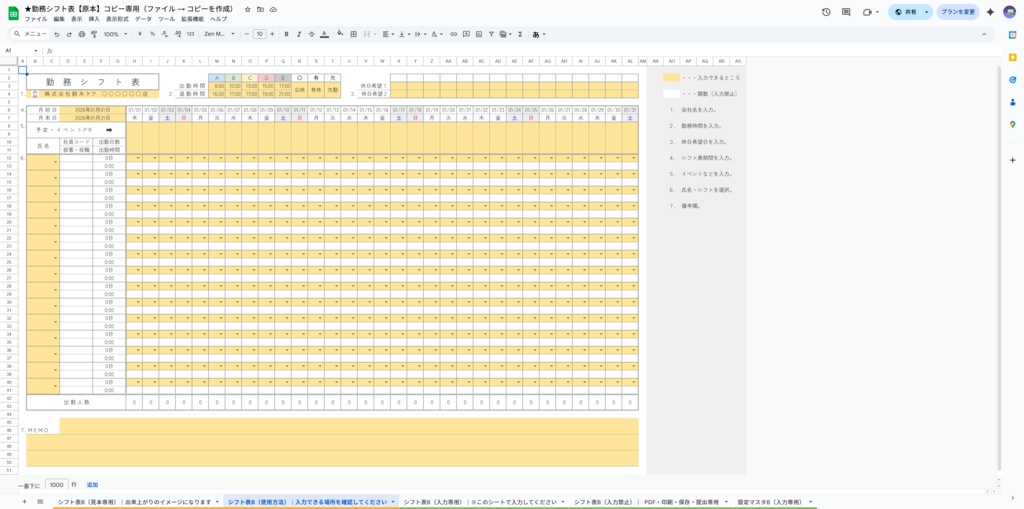1024x509 pixels.
Task: Open the user account avatar
Action: tap(1010, 12)
